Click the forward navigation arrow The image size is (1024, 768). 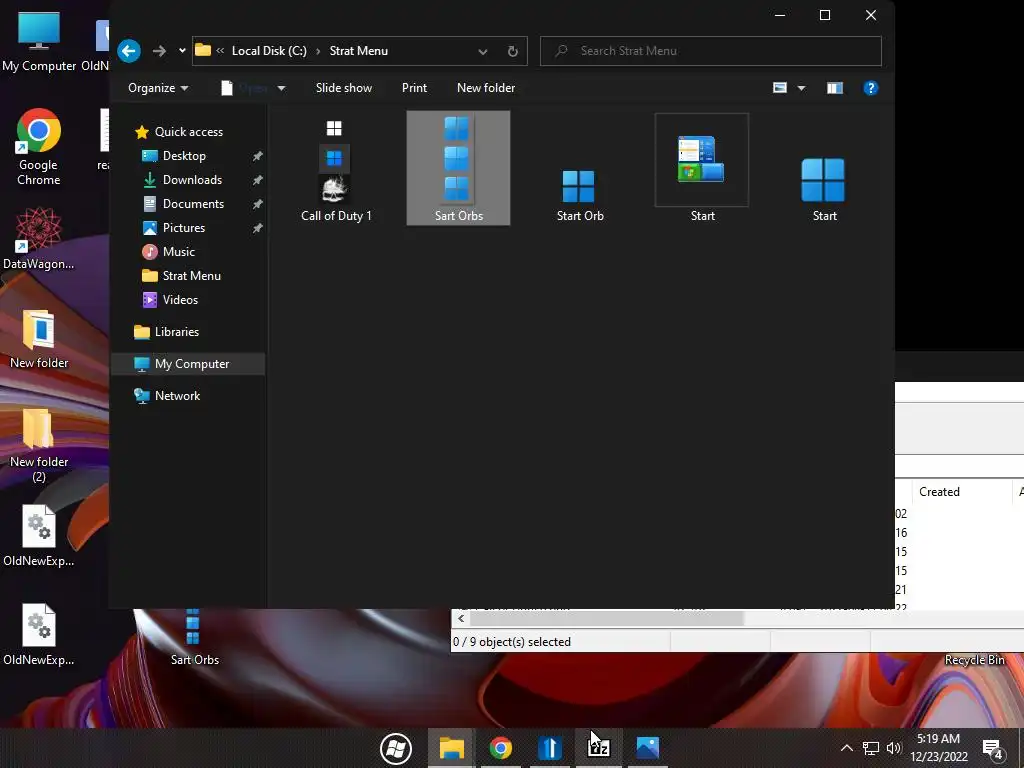[159, 51]
